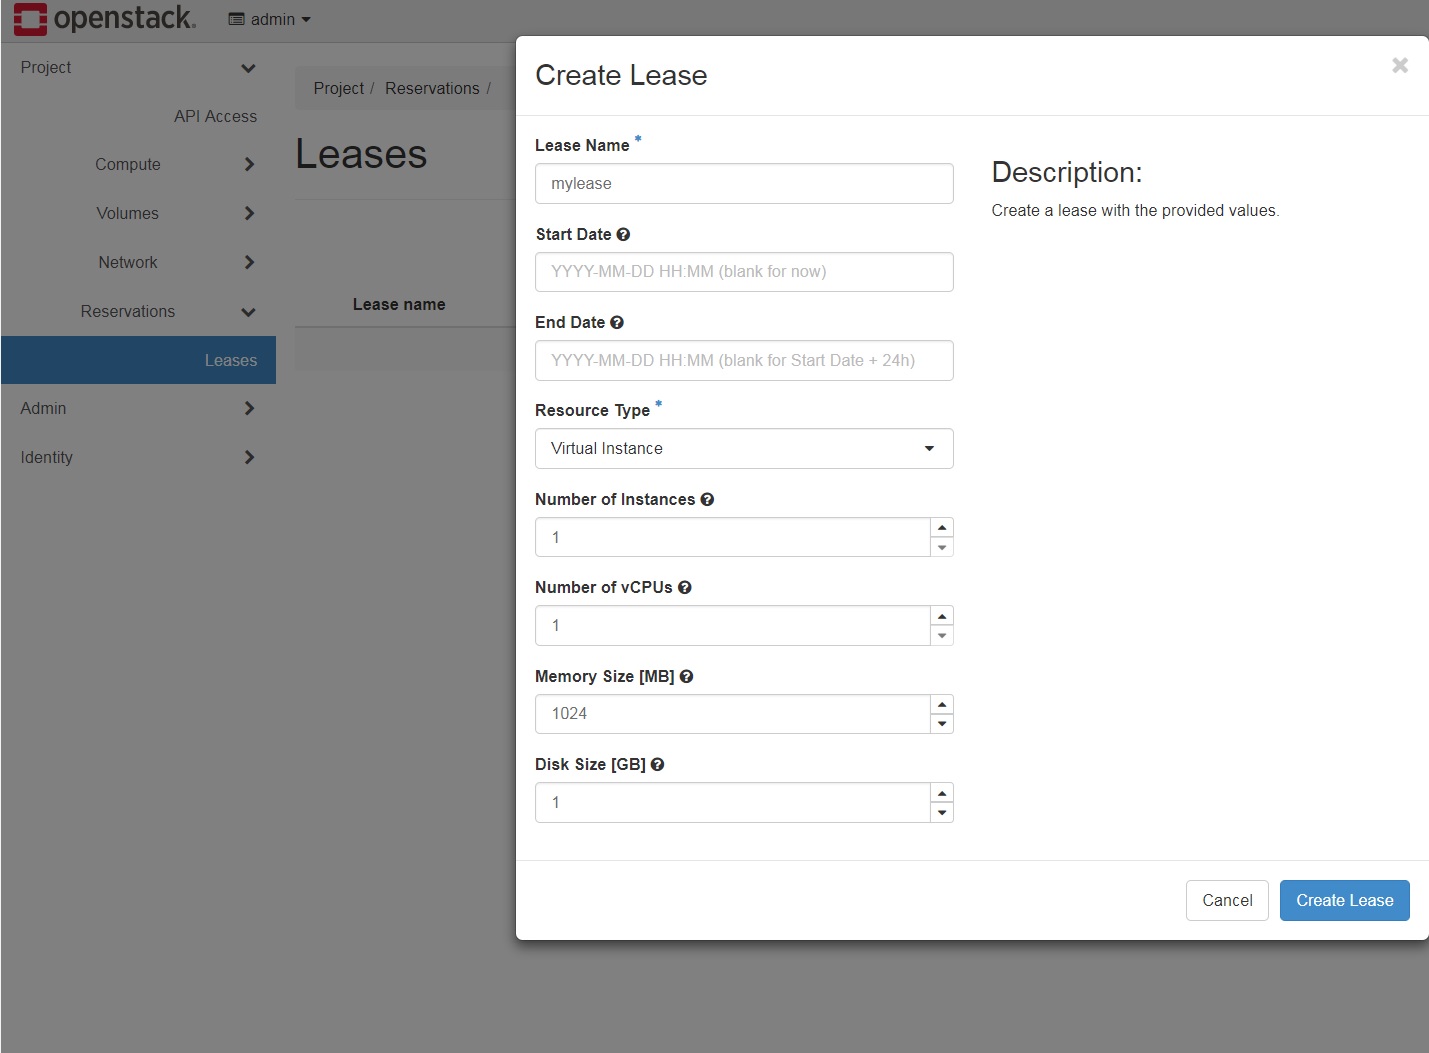The height and width of the screenshot is (1053, 1429).
Task: Click the OpenStack logo
Action: [x=104, y=19]
